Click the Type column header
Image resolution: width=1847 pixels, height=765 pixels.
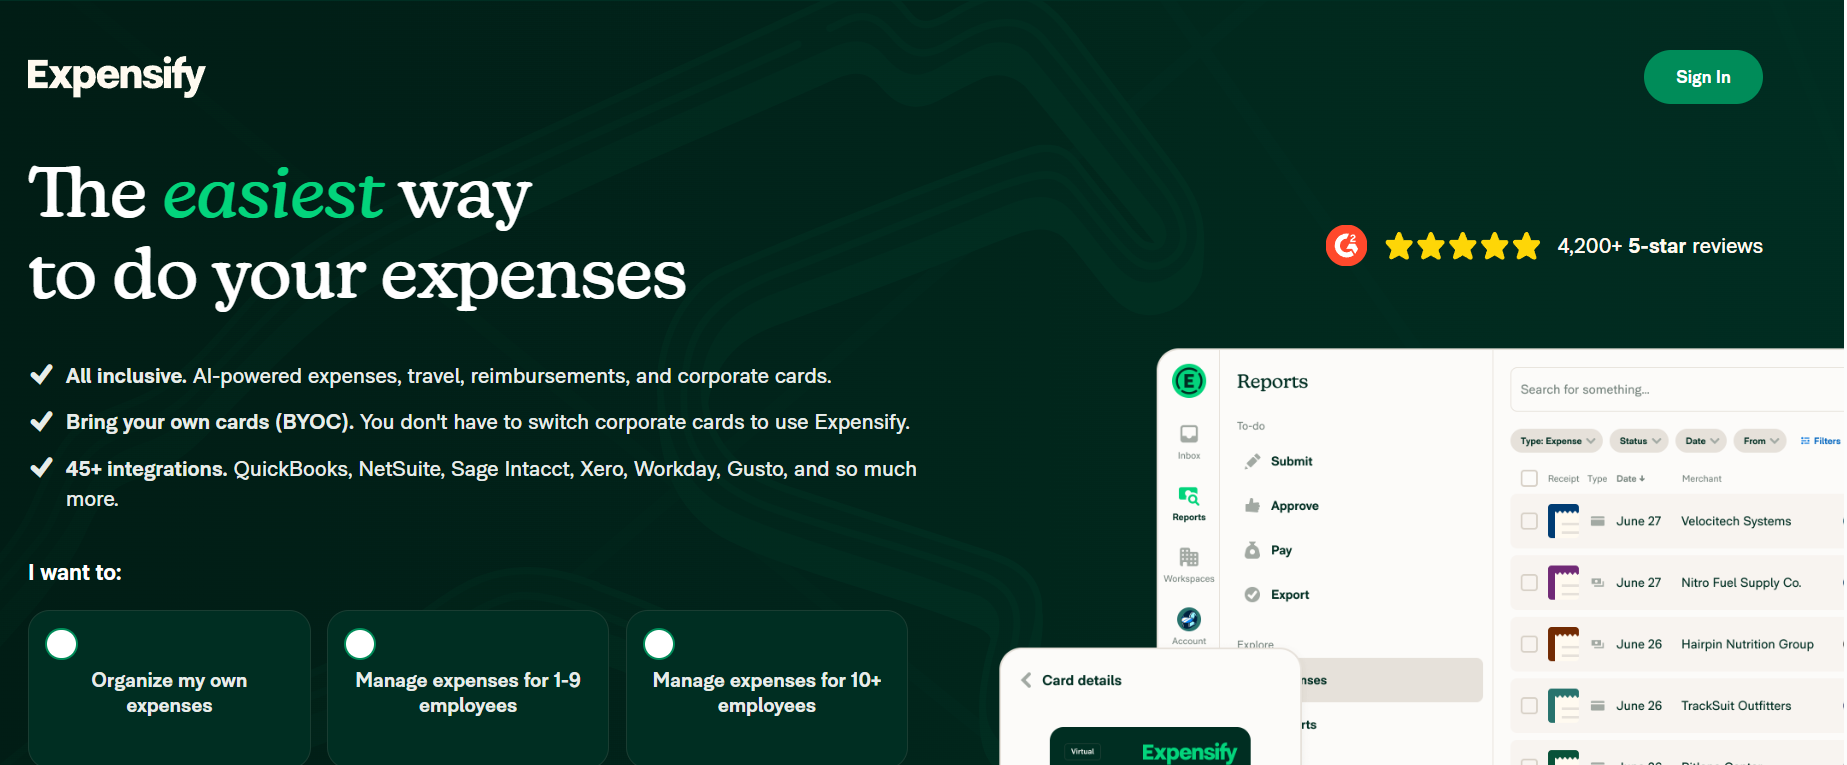coord(1597,479)
